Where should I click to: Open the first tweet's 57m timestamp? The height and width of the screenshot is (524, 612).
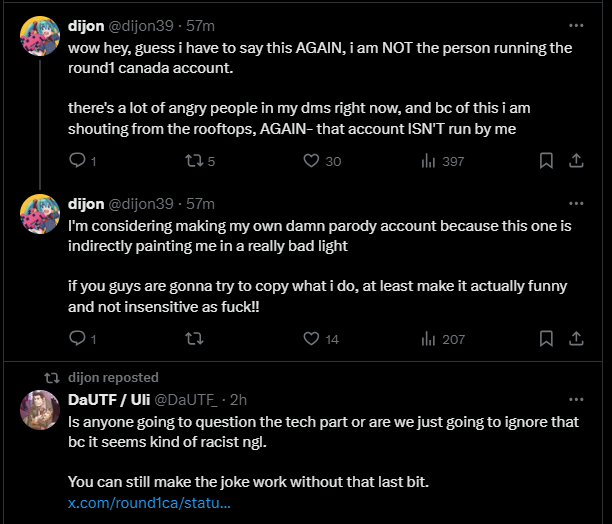200,26
